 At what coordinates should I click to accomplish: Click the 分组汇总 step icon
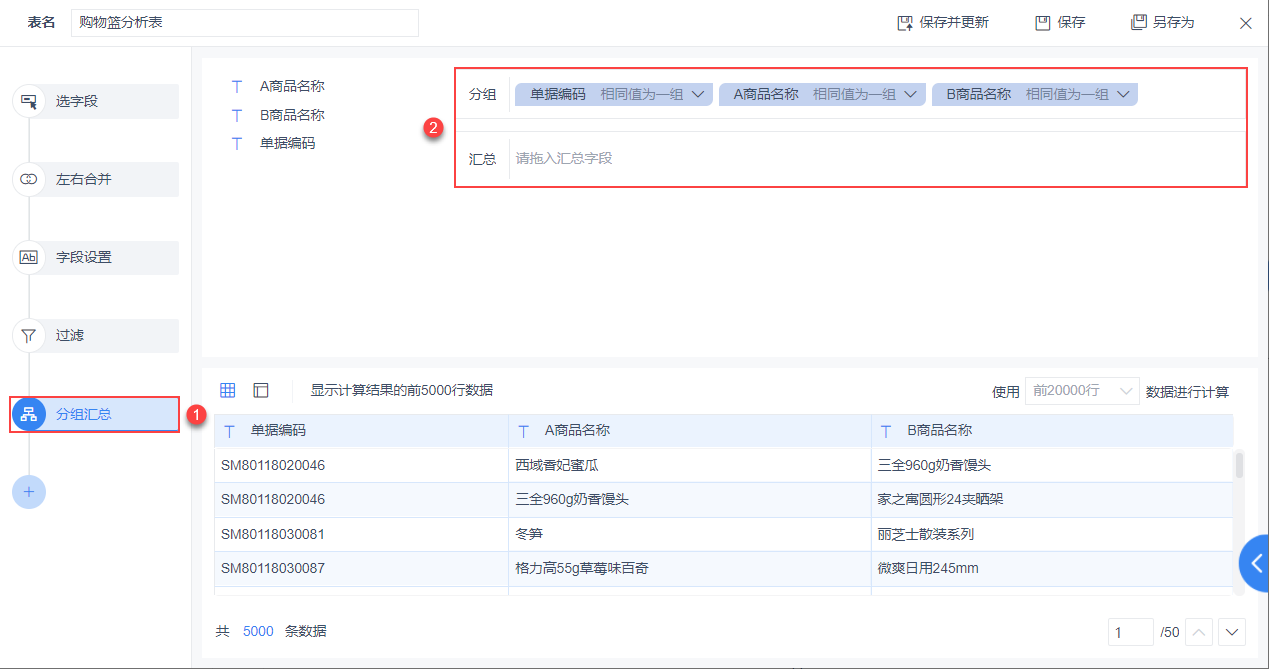point(29,414)
